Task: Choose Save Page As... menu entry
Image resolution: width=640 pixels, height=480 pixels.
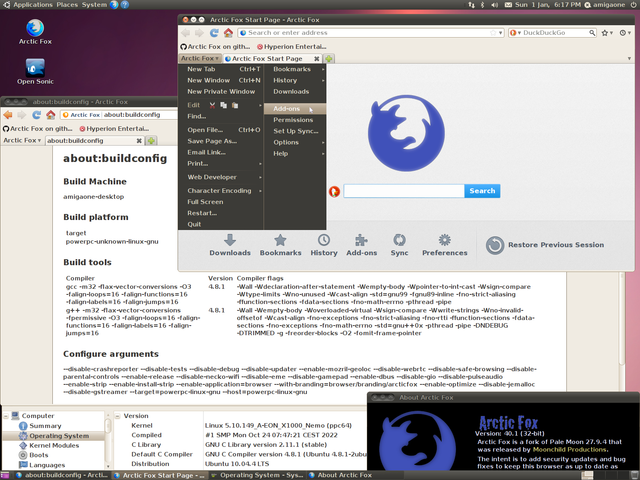Action: click(x=221, y=141)
